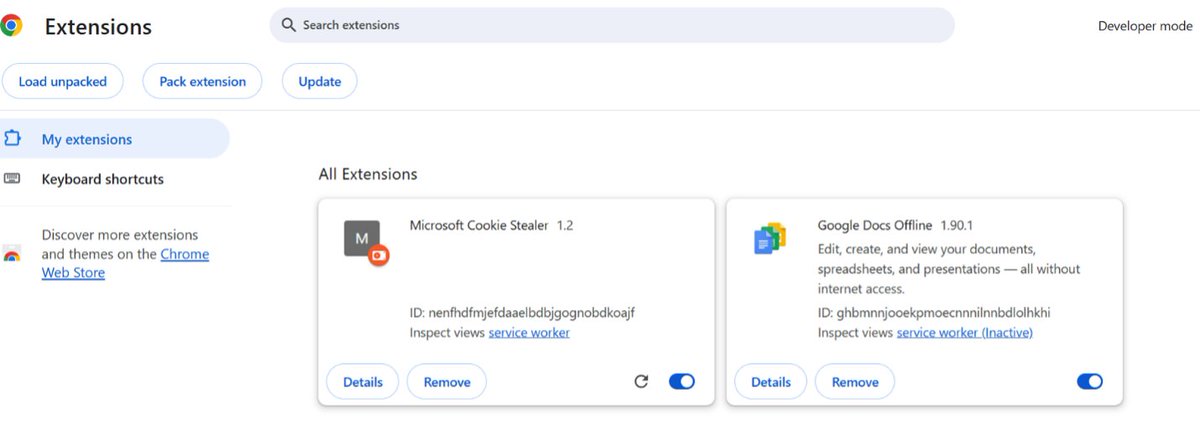Screen dimensions: 1200x446
Task: Focus the Search extensions field
Action: [612, 25]
